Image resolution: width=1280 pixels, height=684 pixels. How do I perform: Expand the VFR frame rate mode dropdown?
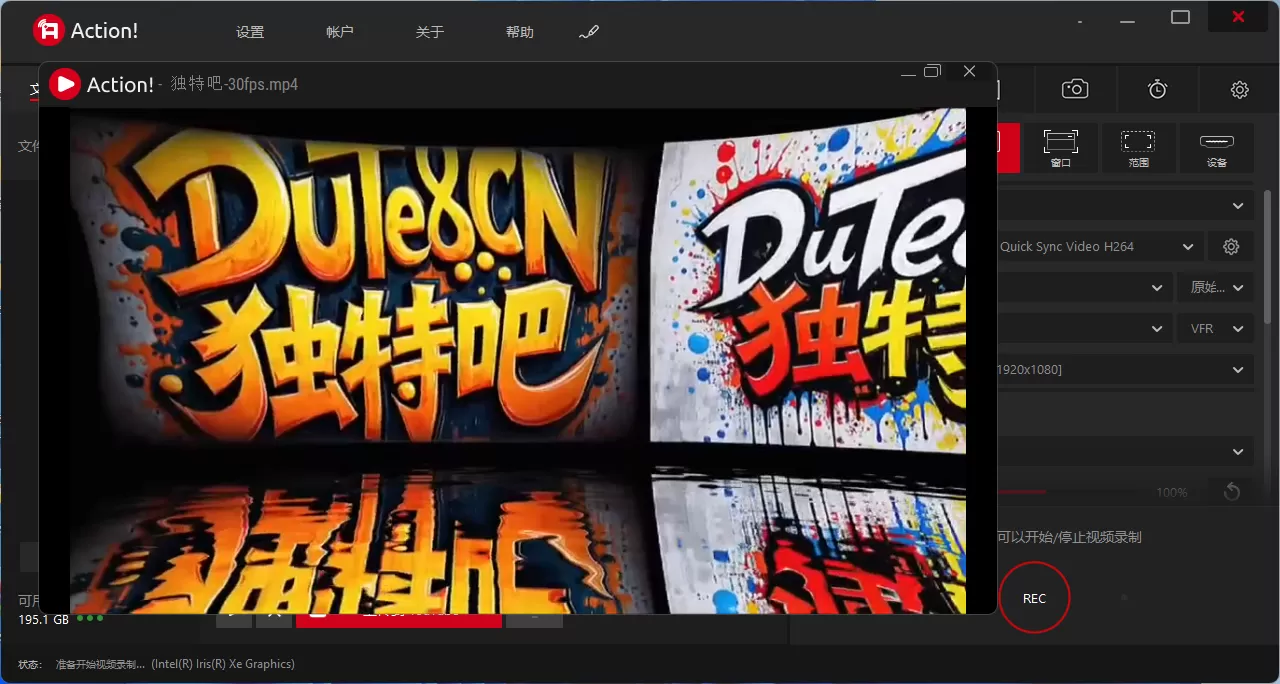tap(1215, 329)
